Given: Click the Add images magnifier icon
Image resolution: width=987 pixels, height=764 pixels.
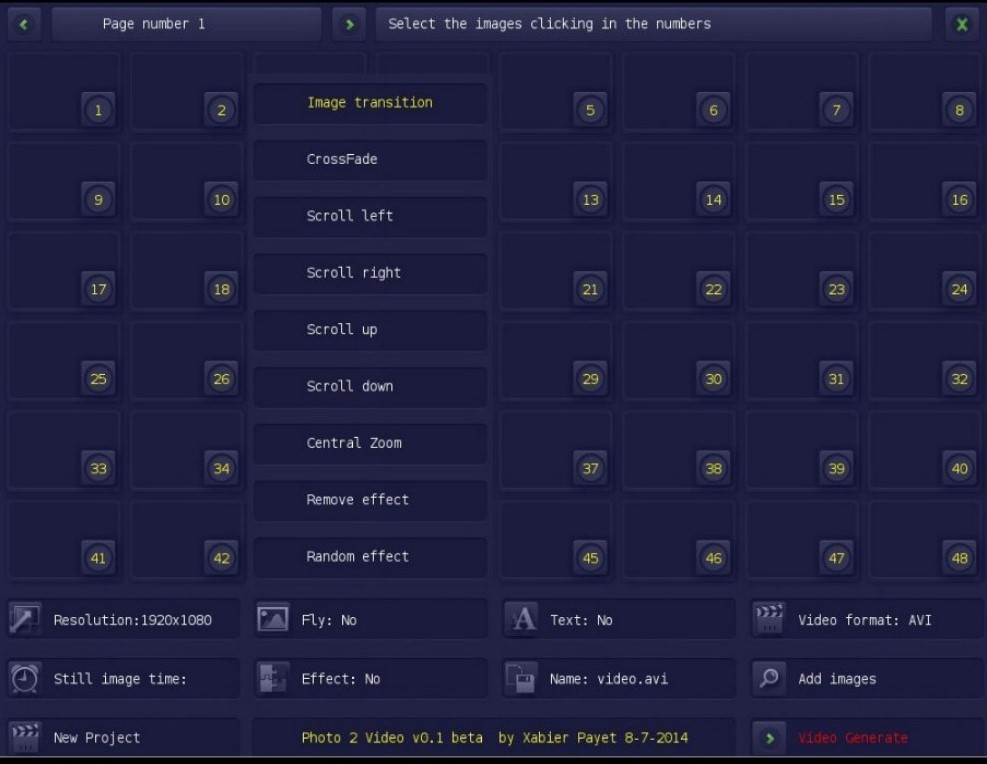Looking at the screenshot, I should [x=768, y=678].
